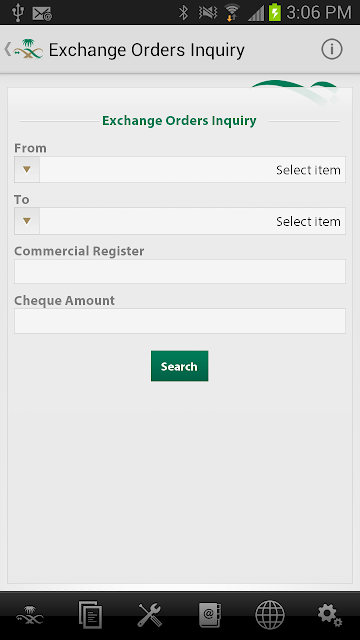Open the documents icon in bottom bar

point(90,614)
